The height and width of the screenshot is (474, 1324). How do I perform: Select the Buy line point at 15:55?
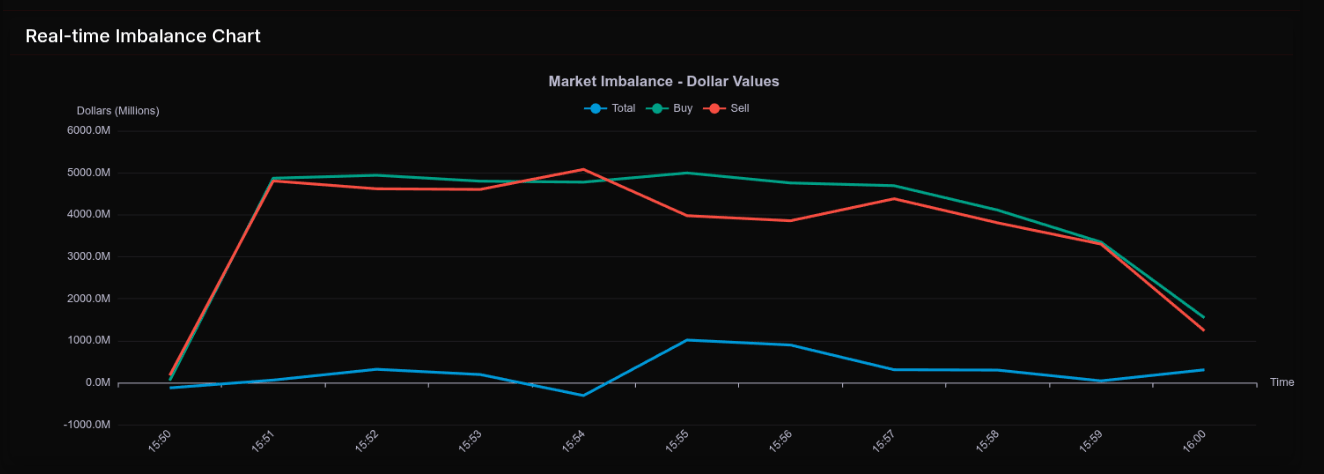(686, 173)
